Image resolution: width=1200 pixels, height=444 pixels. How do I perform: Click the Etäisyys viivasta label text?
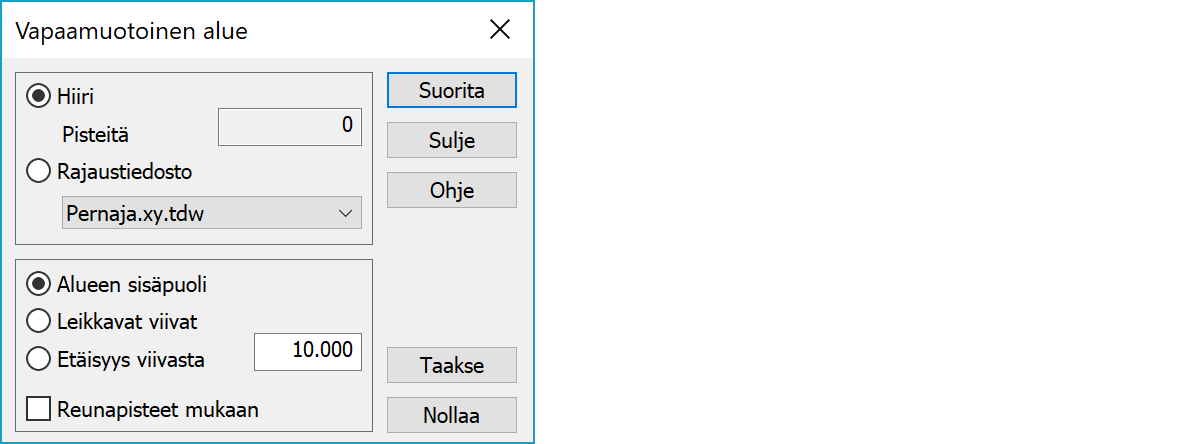(x=131, y=359)
